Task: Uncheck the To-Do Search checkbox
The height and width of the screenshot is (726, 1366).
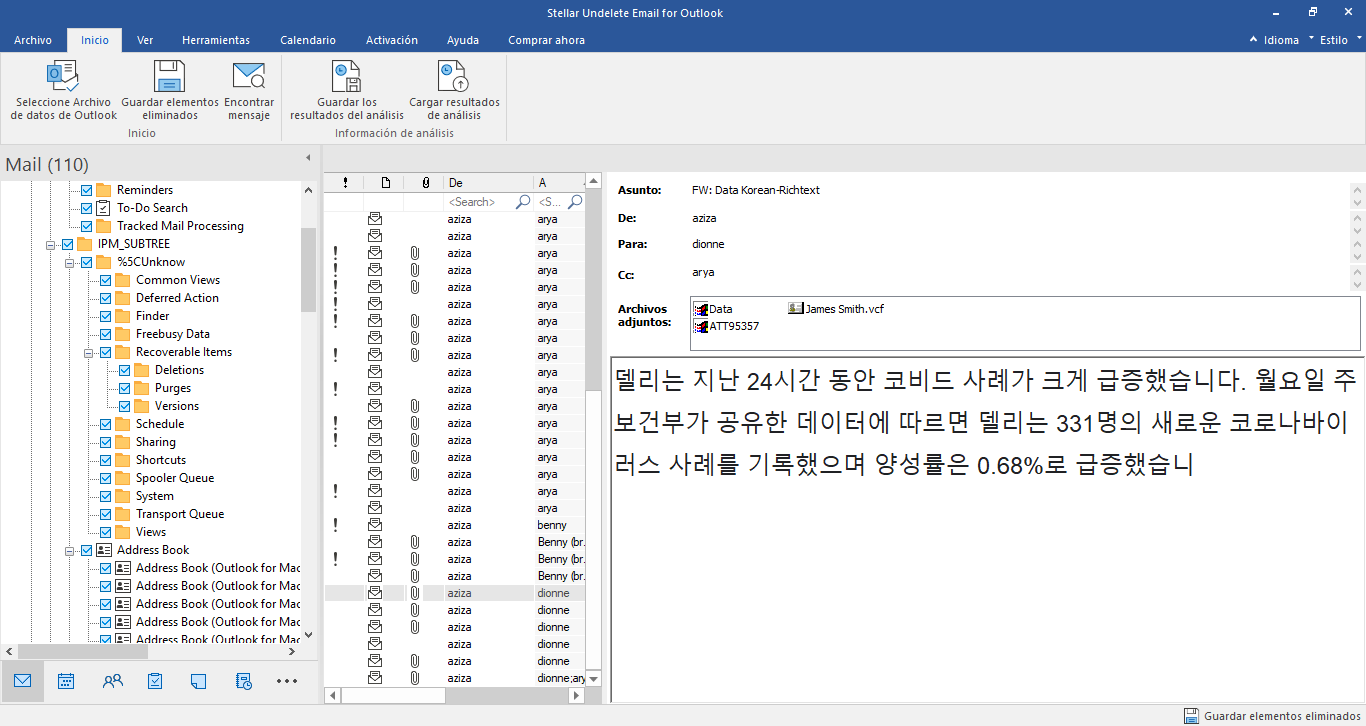Action: click(86, 208)
